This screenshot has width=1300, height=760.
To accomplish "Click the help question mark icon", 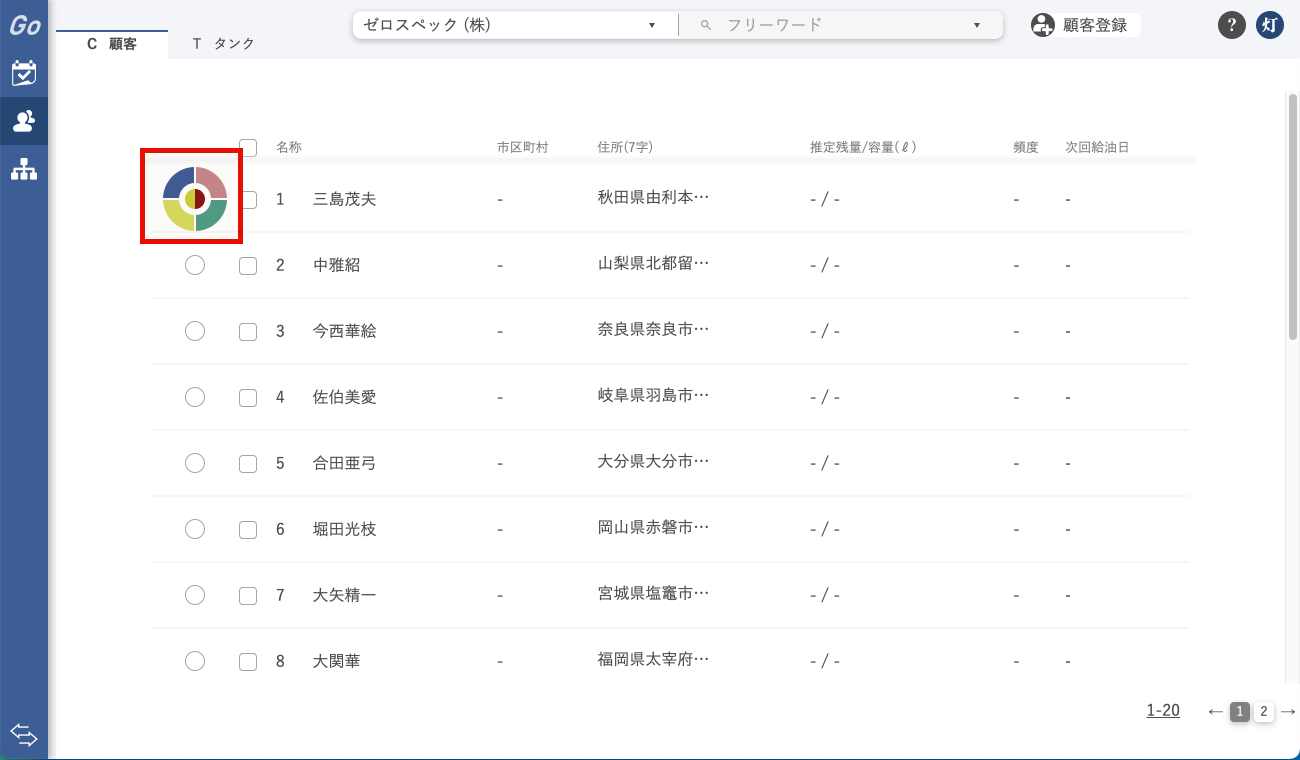I will coord(1231,25).
